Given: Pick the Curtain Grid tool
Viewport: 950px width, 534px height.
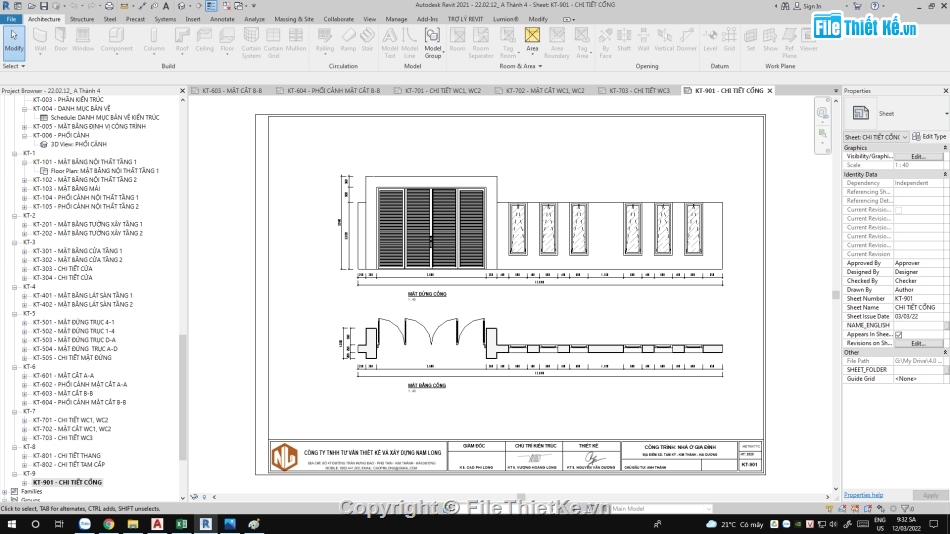Looking at the screenshot, I should (x=273, y=42).
